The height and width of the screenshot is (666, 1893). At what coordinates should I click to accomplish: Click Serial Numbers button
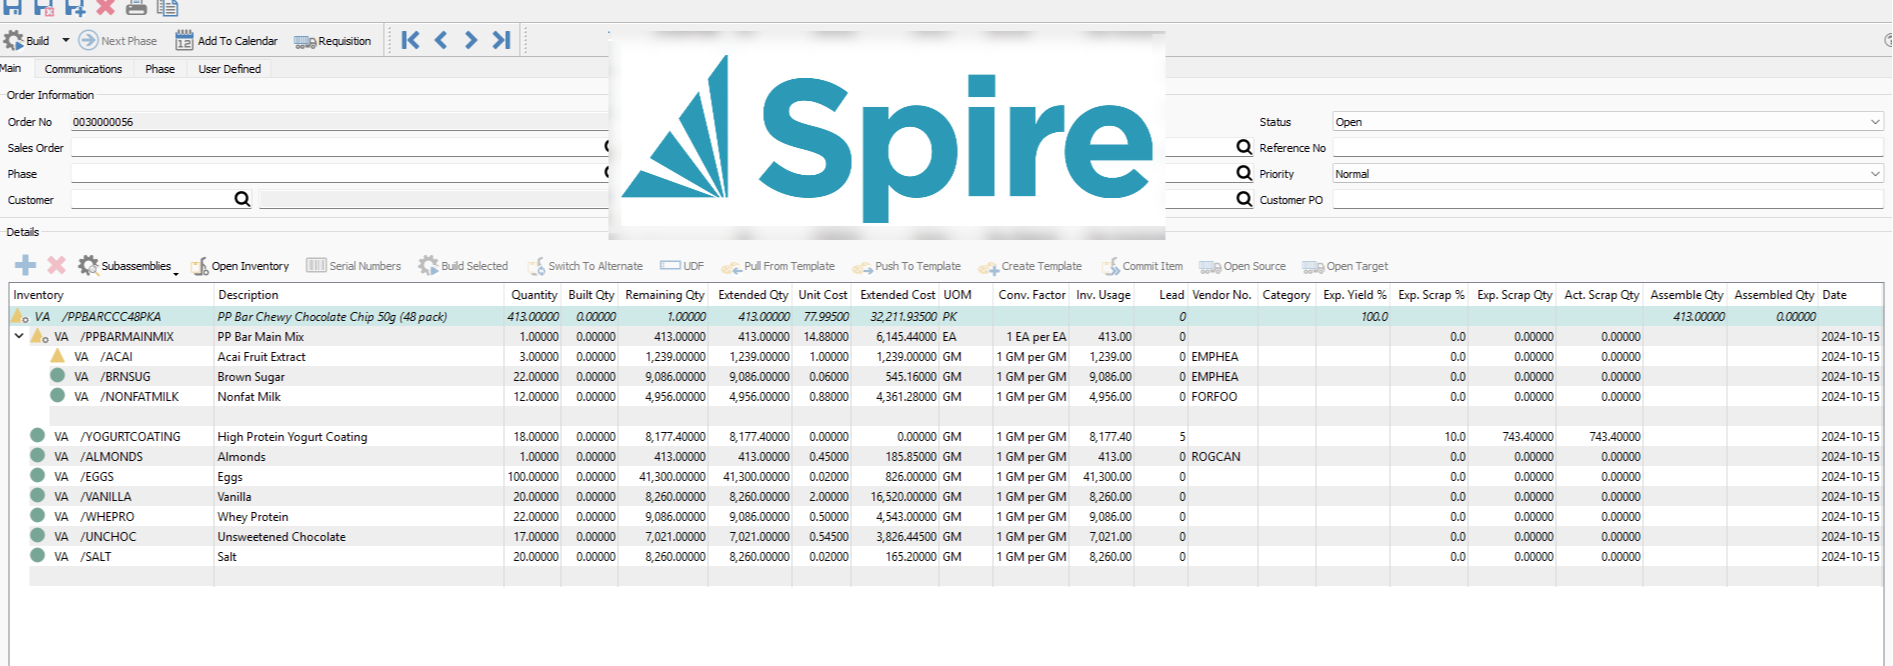pos(354,266)
